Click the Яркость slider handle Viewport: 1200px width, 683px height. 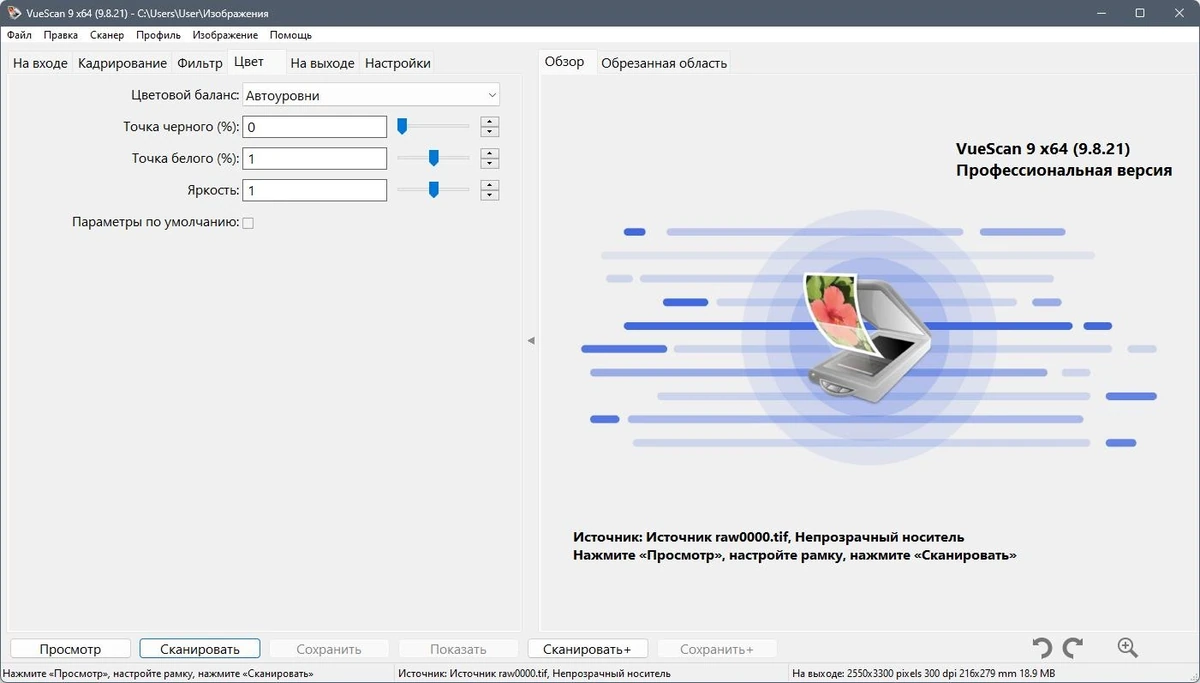click(434, 190)
